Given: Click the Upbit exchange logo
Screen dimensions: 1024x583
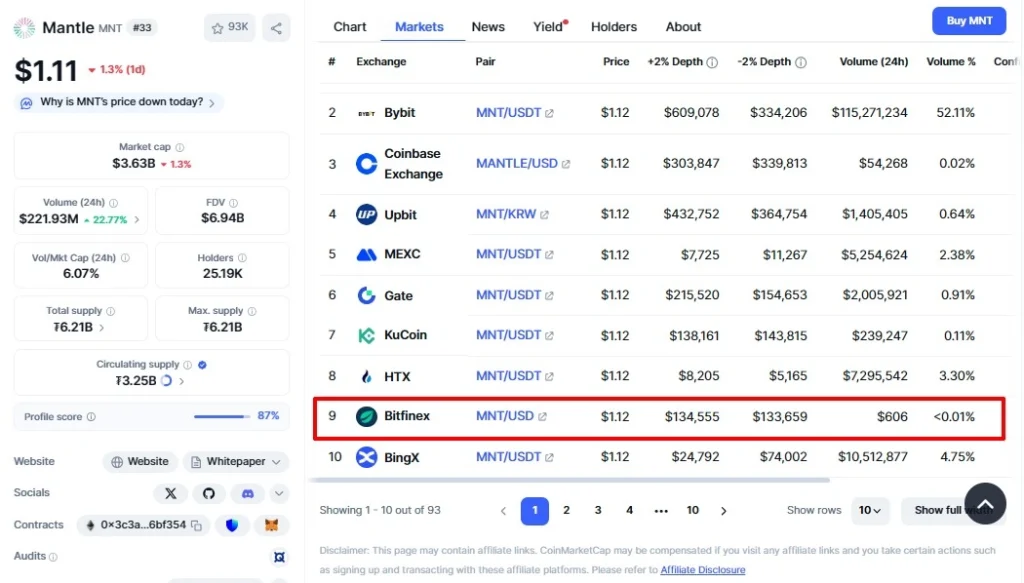Looking at the screenshot, I should click(x=366, y=214).
